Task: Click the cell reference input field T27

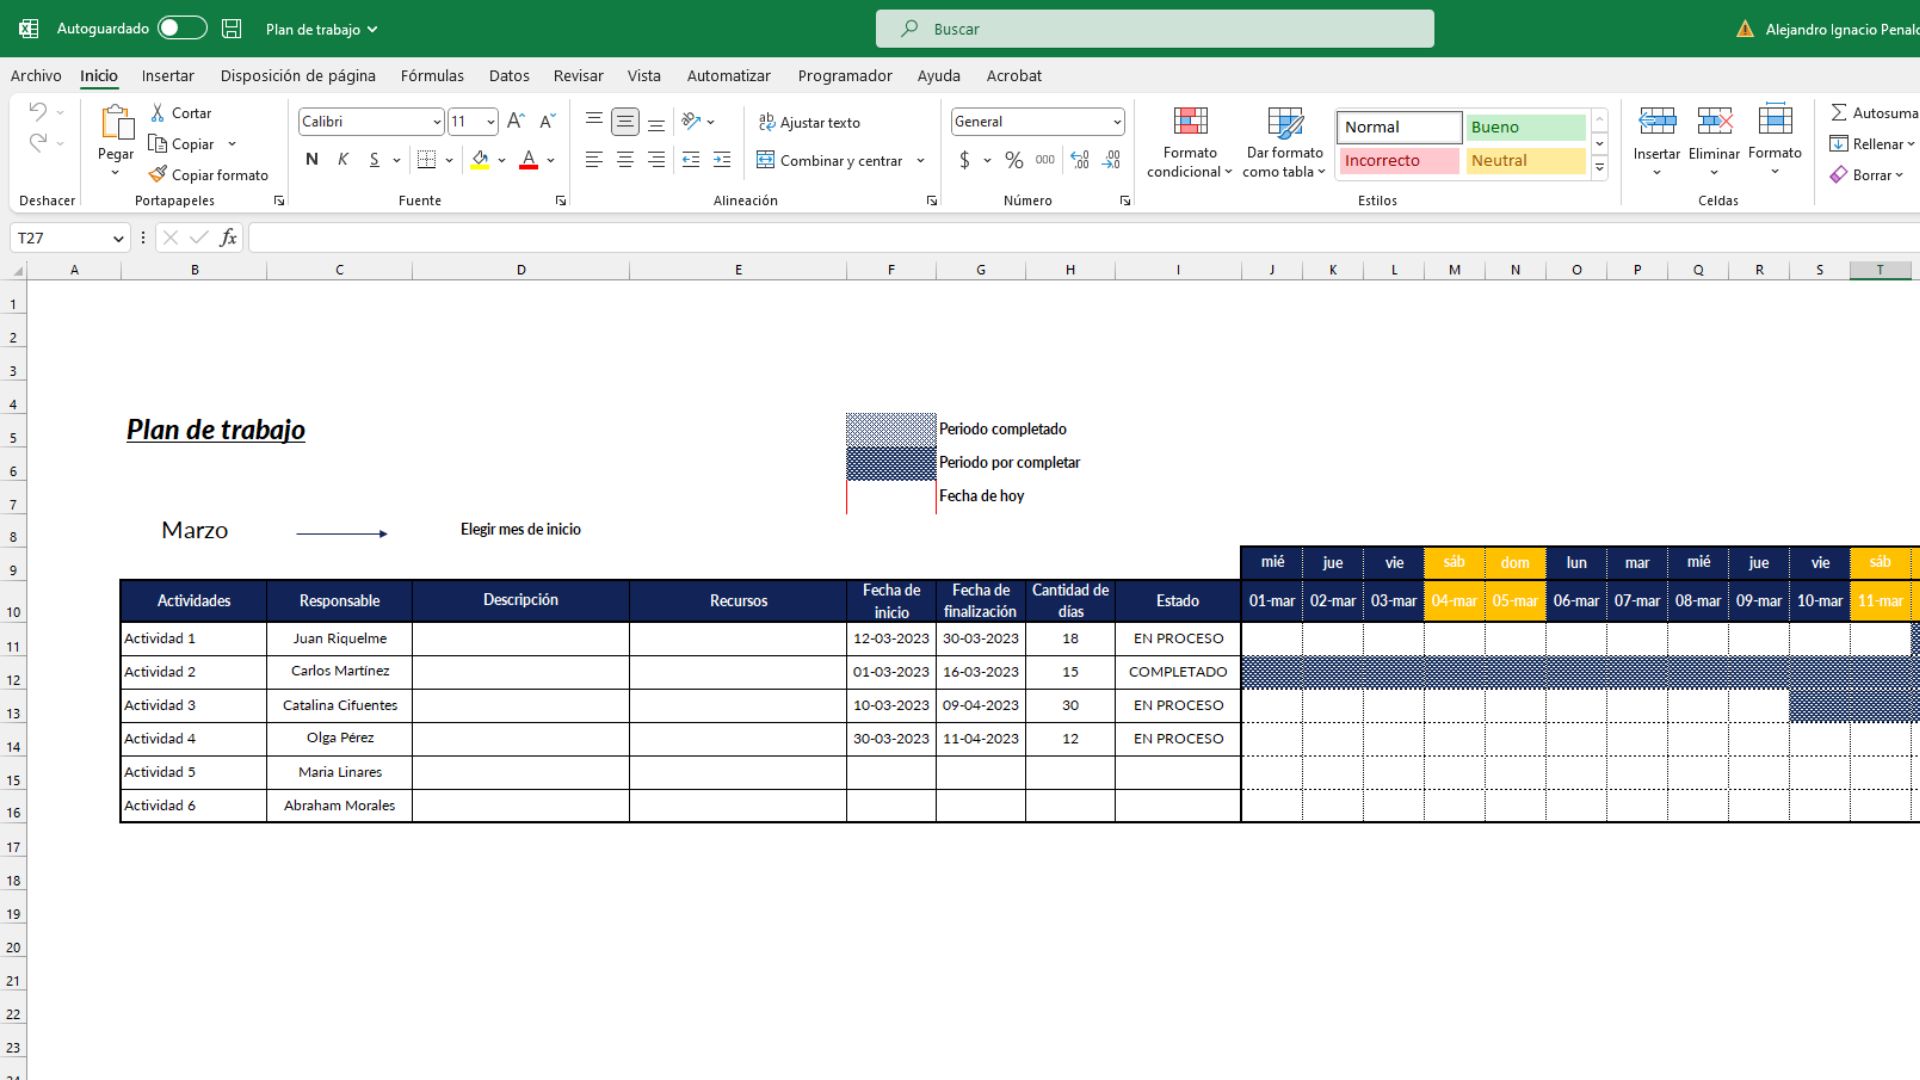Action: click(65, 237)
